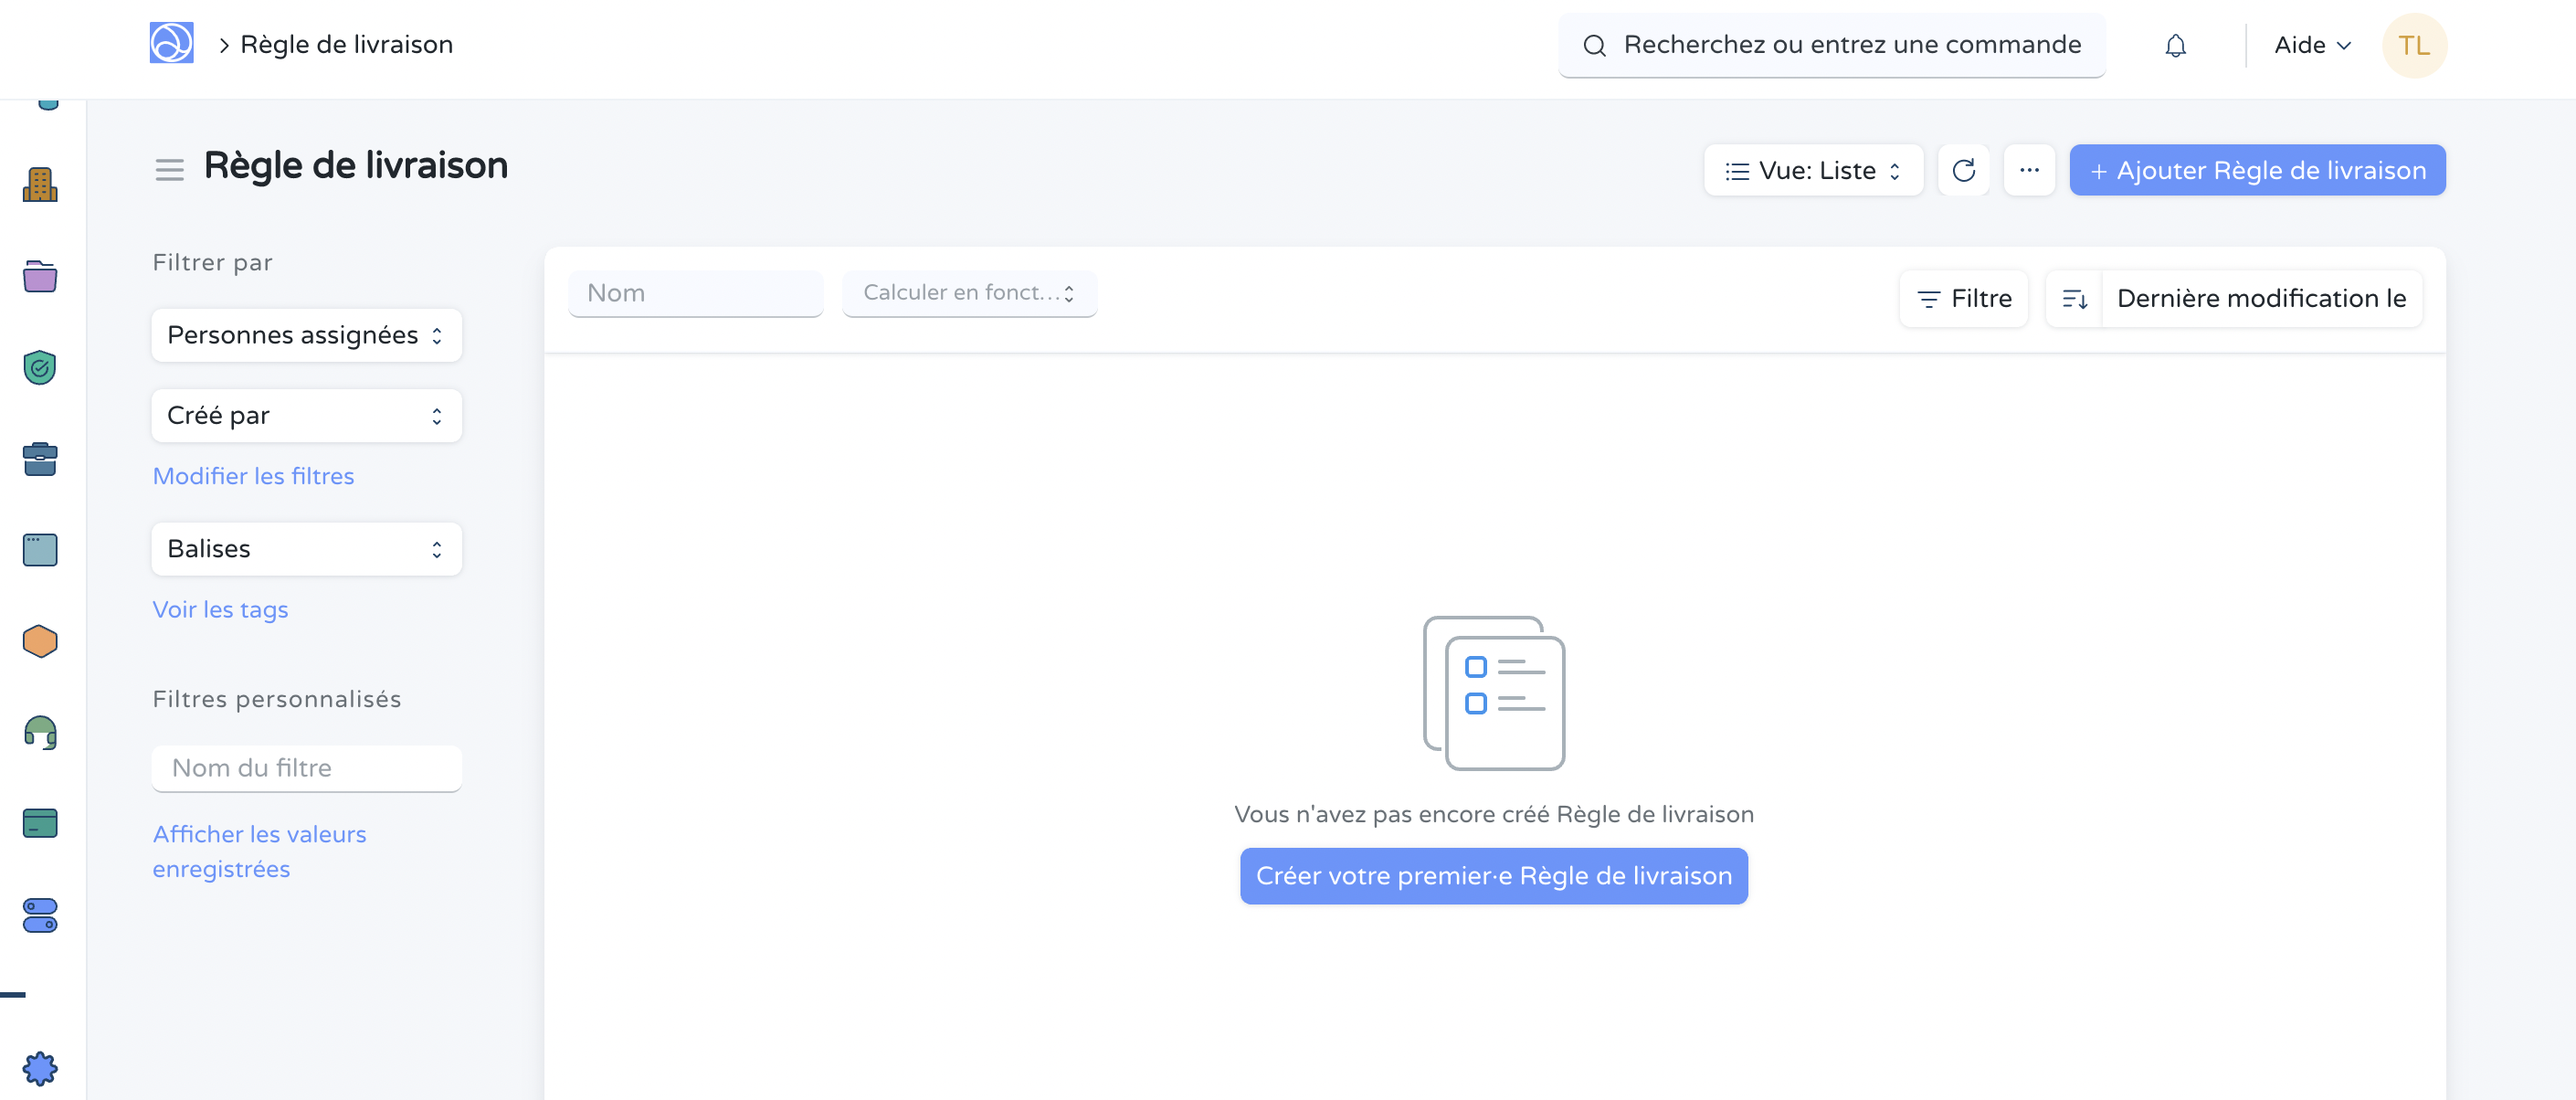Open the three-dots options menu
Screen dimensions: 2576x1100
click(x=2028, y=170)
